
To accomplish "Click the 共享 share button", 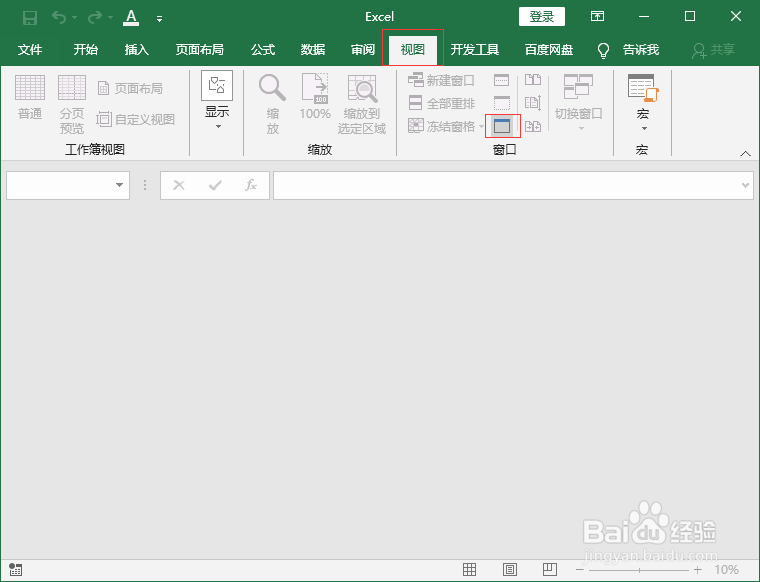I will 713,49.
